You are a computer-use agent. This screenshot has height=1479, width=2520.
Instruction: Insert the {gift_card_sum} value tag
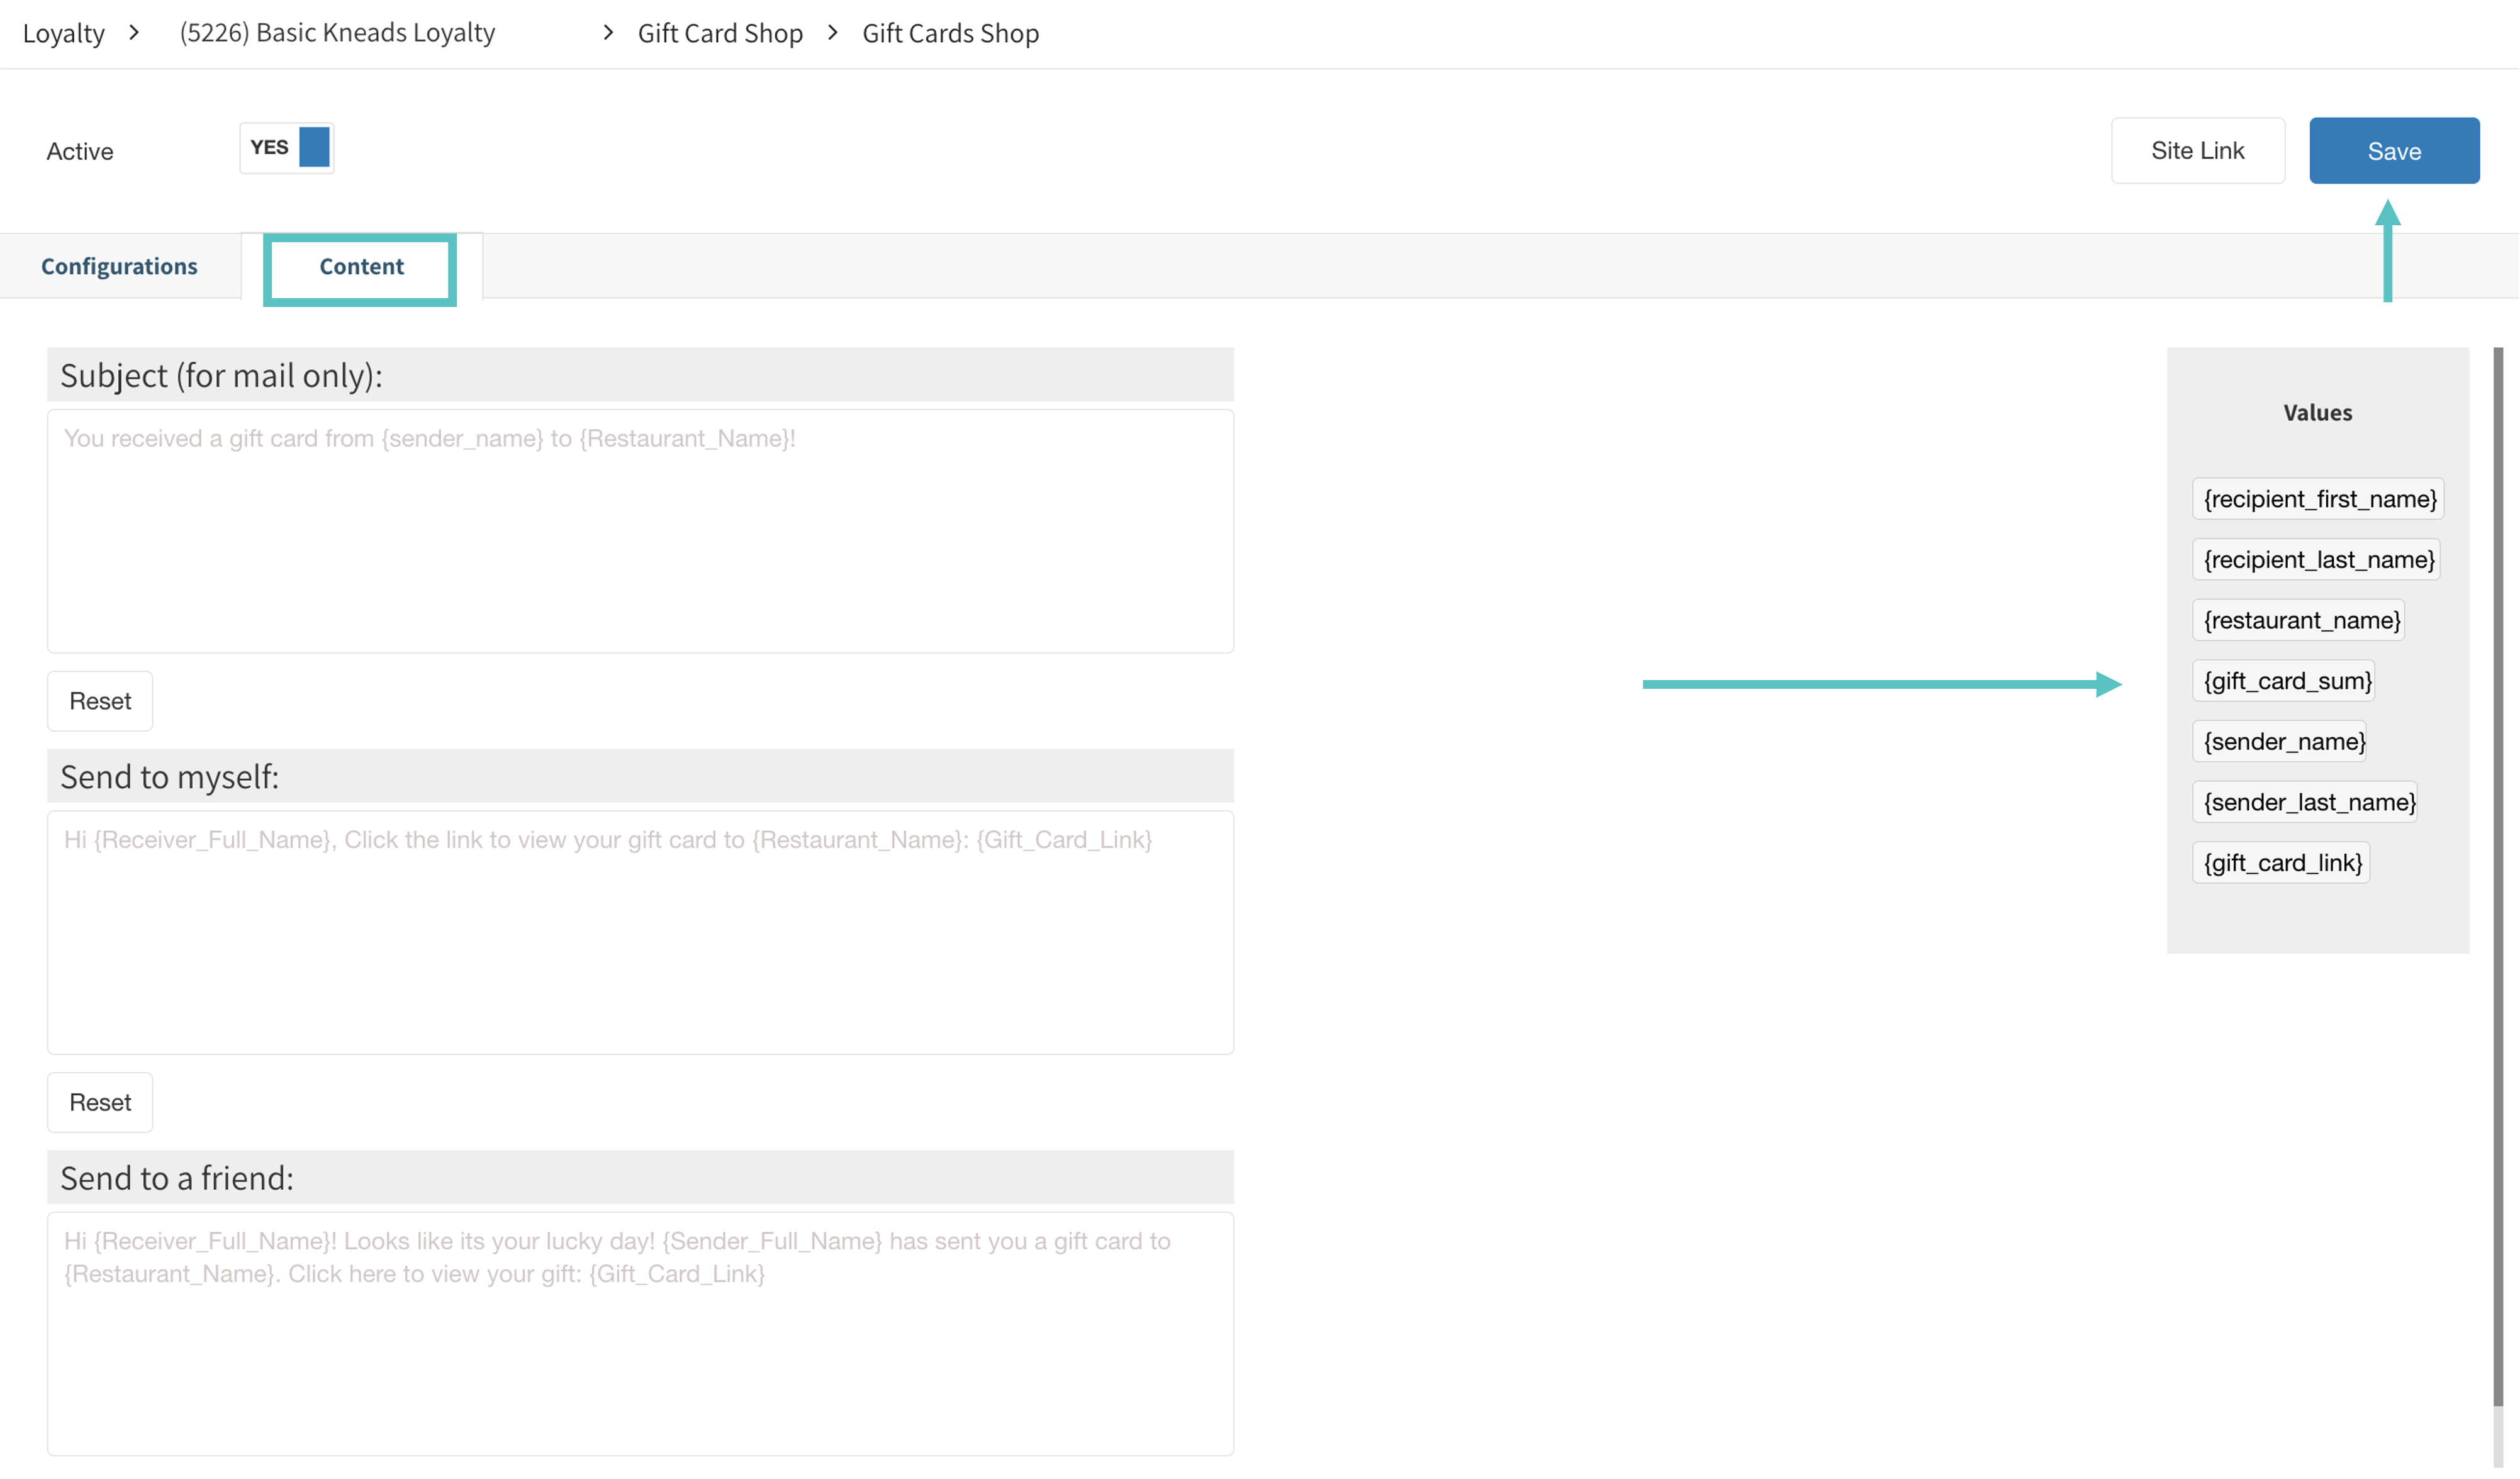2284,681
